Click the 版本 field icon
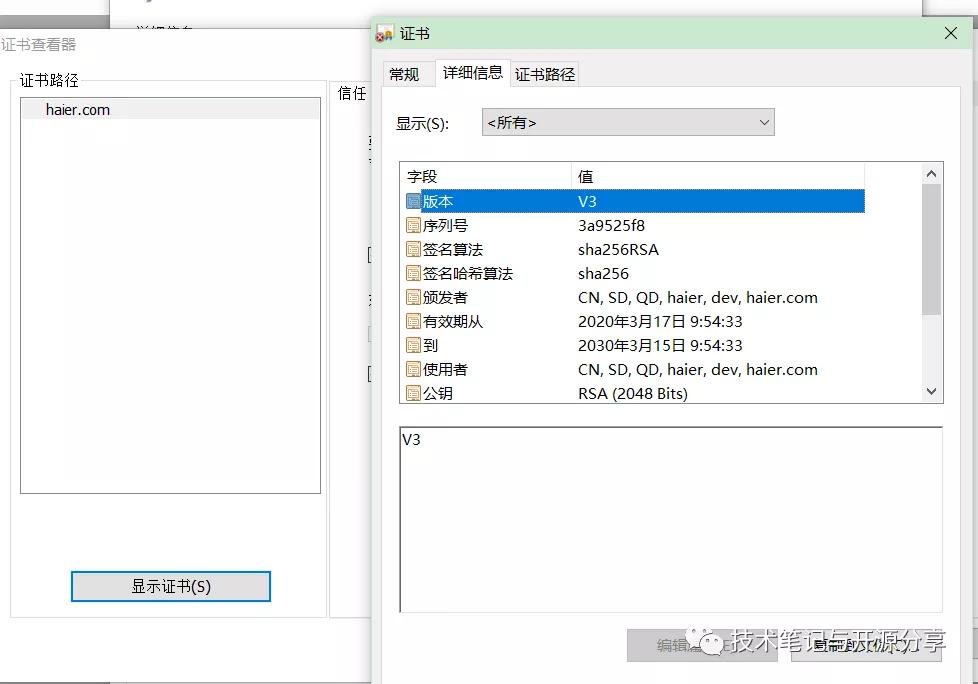978x684 pixels. [414, 201]
